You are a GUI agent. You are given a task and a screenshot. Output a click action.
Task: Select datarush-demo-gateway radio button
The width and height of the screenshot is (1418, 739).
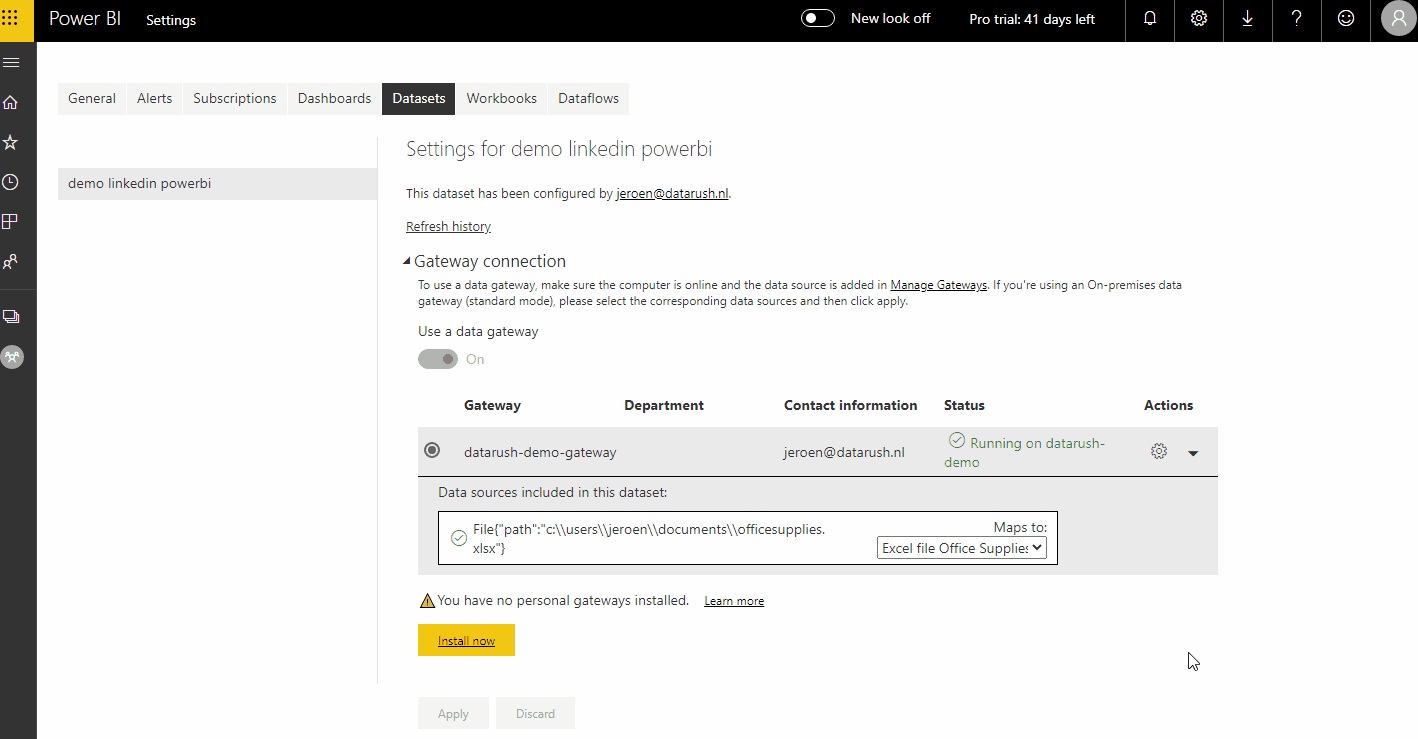click(432, 450)
